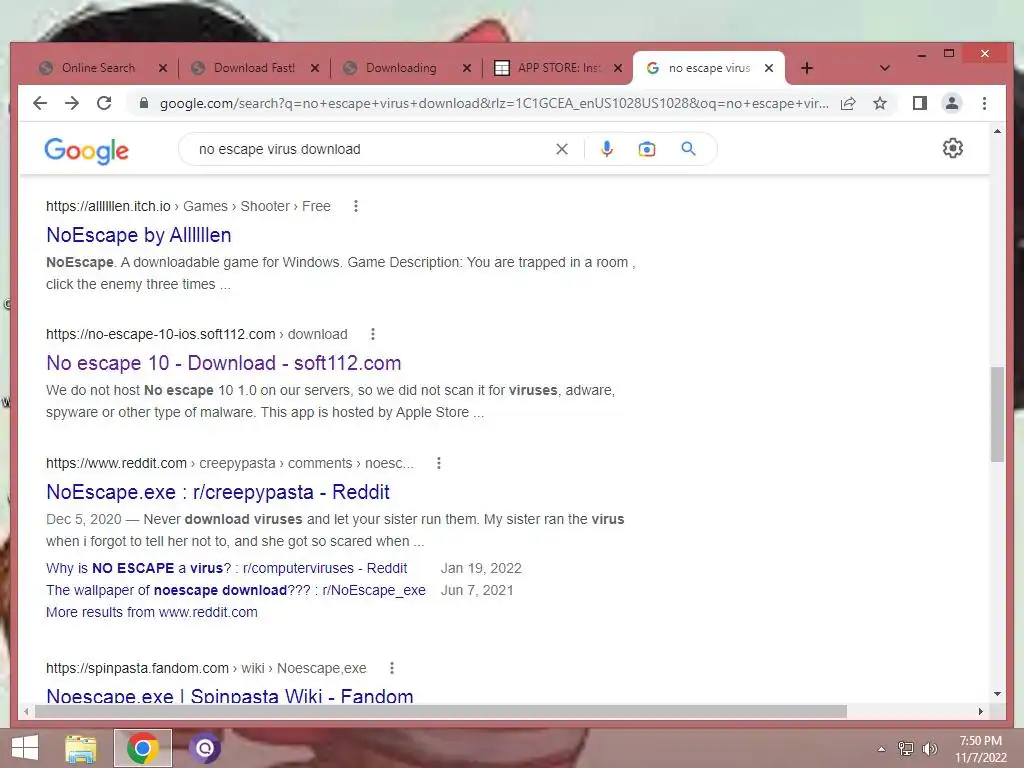Go back to the previous page
Screen dimensions: 1024x768
coord(40,103)
